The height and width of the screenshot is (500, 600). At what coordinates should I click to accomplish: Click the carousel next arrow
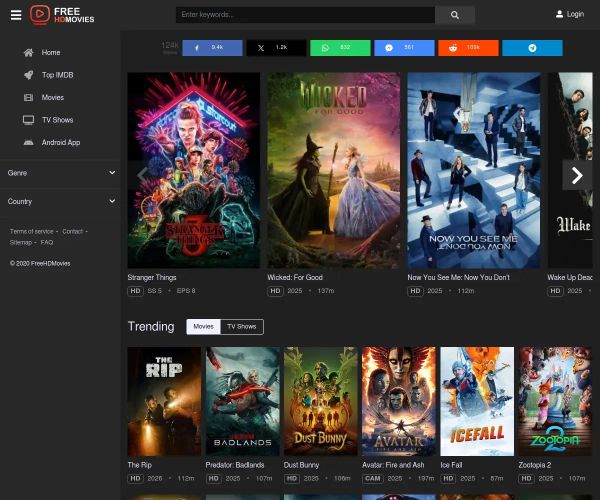pos(577,175)
